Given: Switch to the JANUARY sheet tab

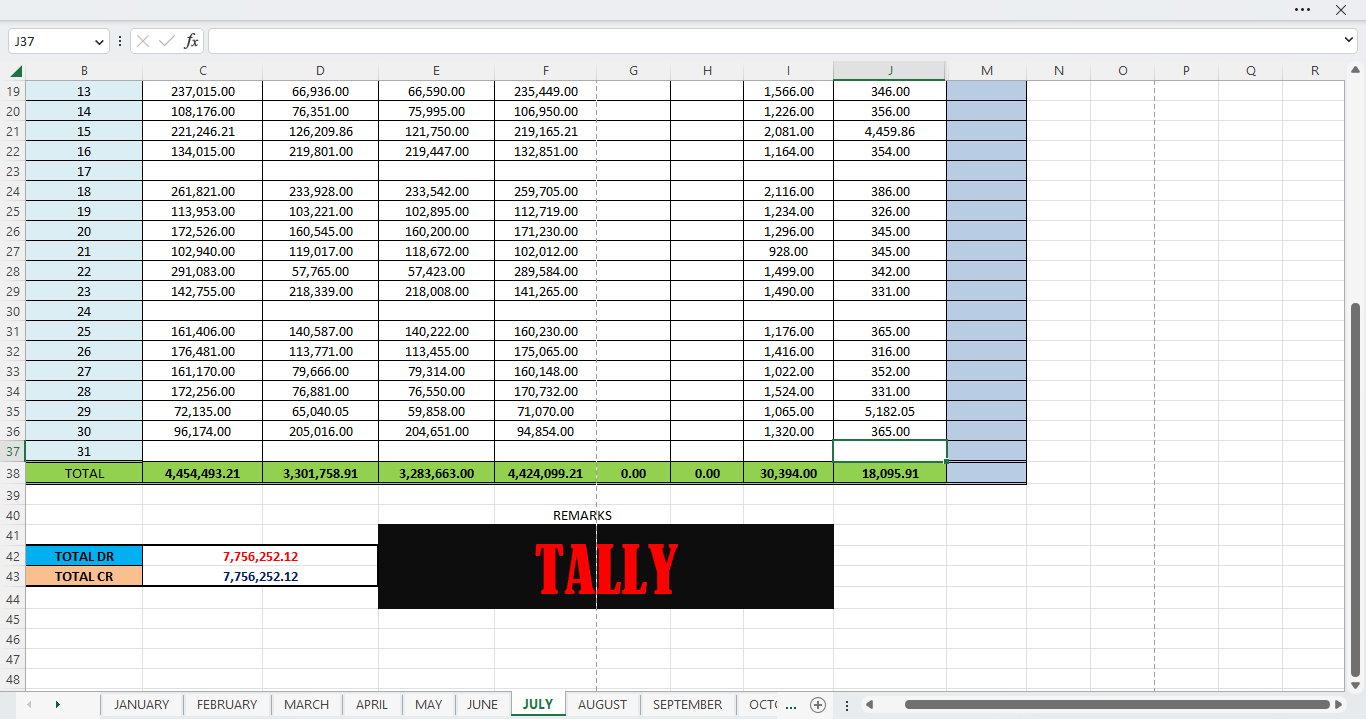Looking at the screenshot, I should (142, 705).
